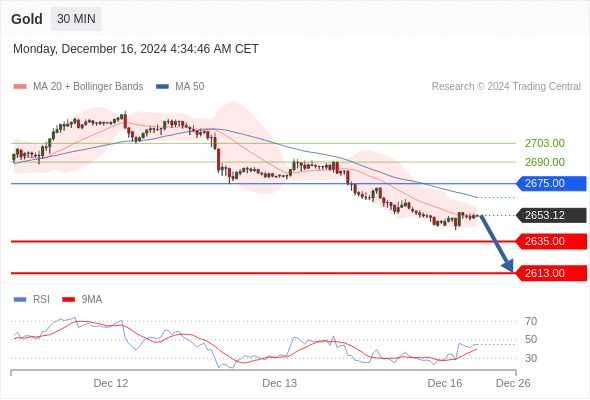Toggle the MA 50 legend label
The image size is (590, 400).
coord(190,87)
